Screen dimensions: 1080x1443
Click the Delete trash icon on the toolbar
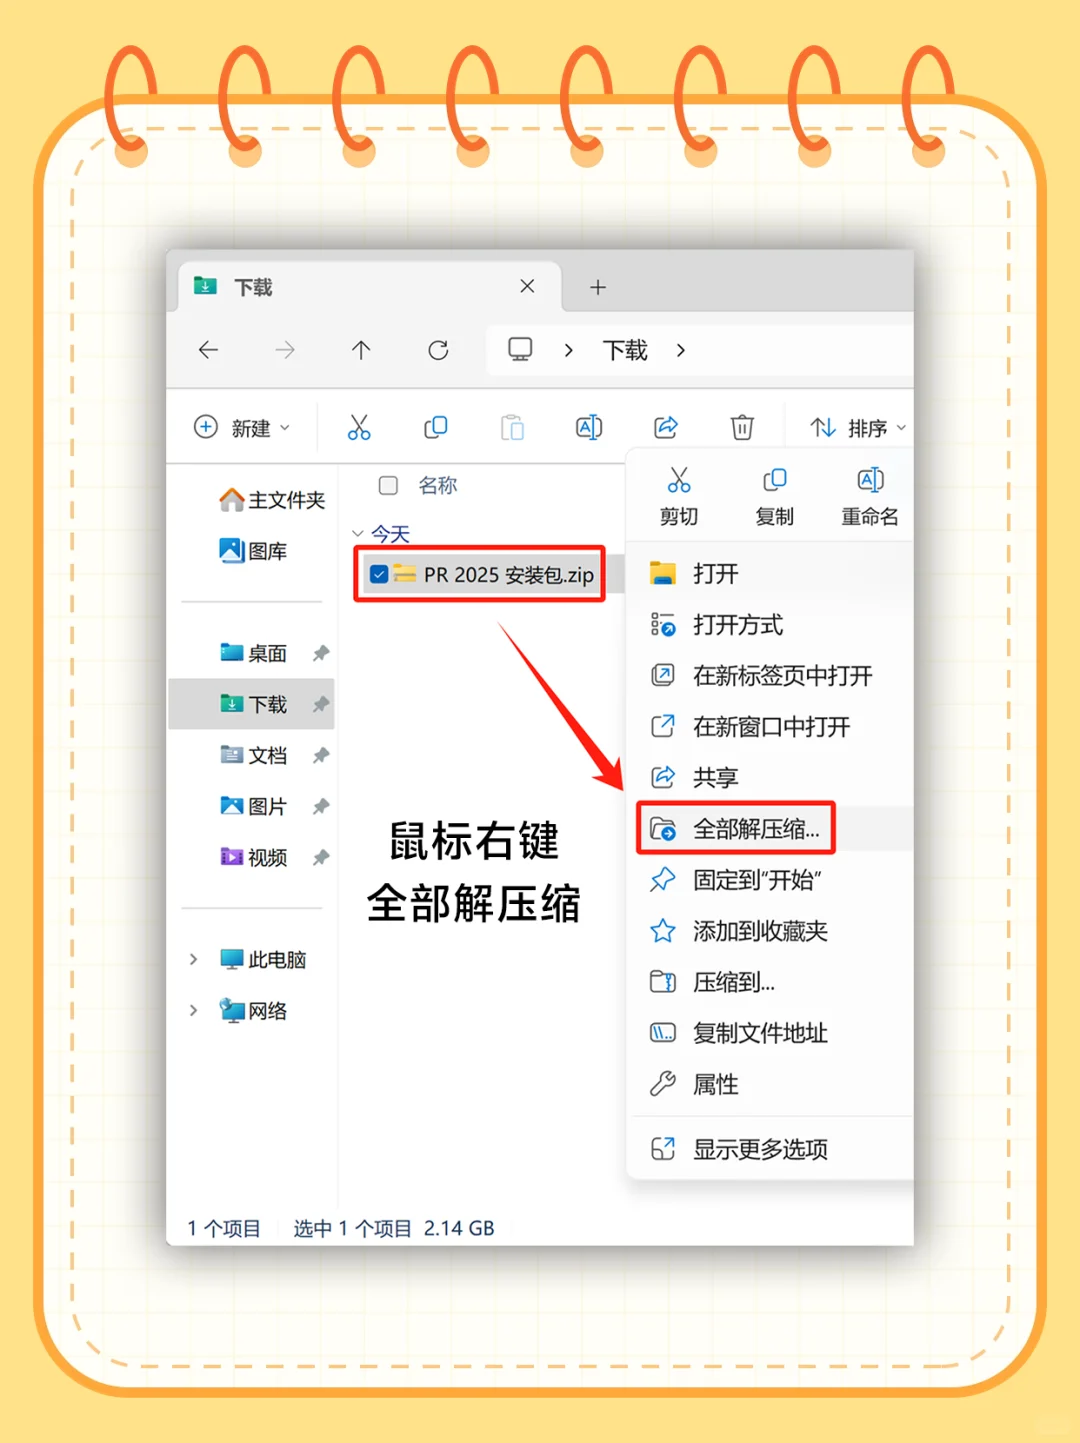(x=742, y=427)
